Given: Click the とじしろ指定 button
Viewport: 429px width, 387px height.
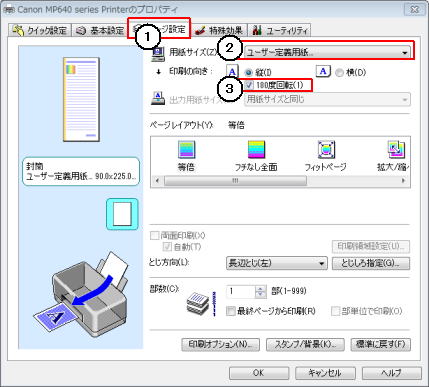Looking at the screenshot, I should [371, 263].
